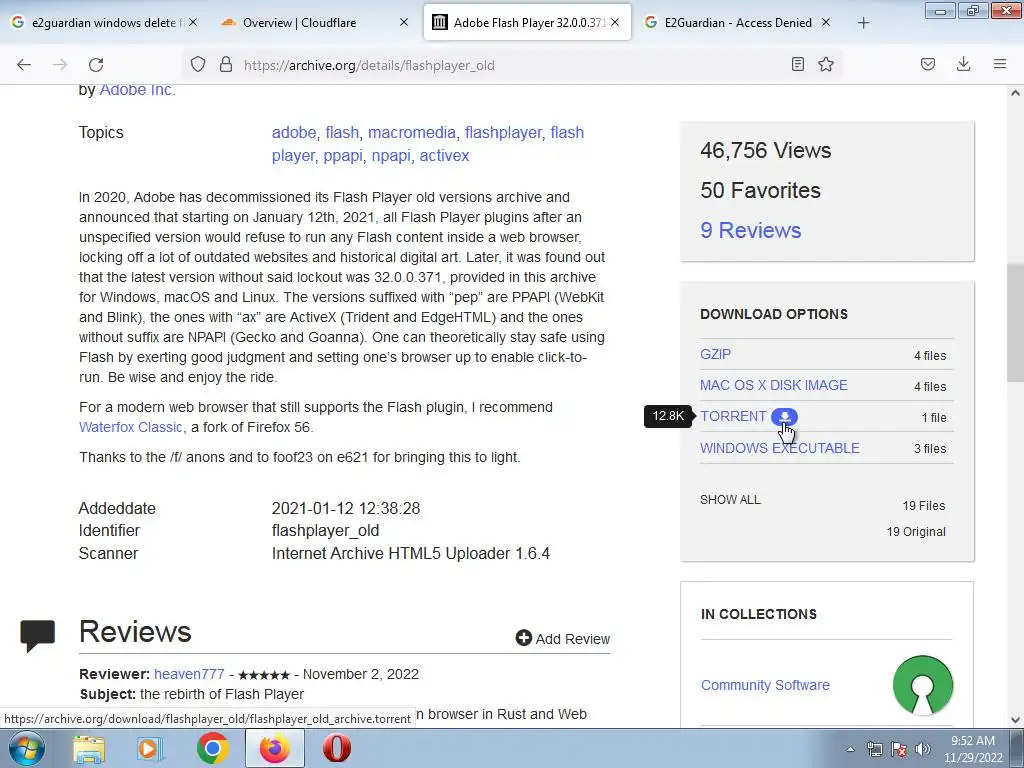Open Firefox application menu (hamburger)
The image size is (1024, 768).
[1000, 64]
